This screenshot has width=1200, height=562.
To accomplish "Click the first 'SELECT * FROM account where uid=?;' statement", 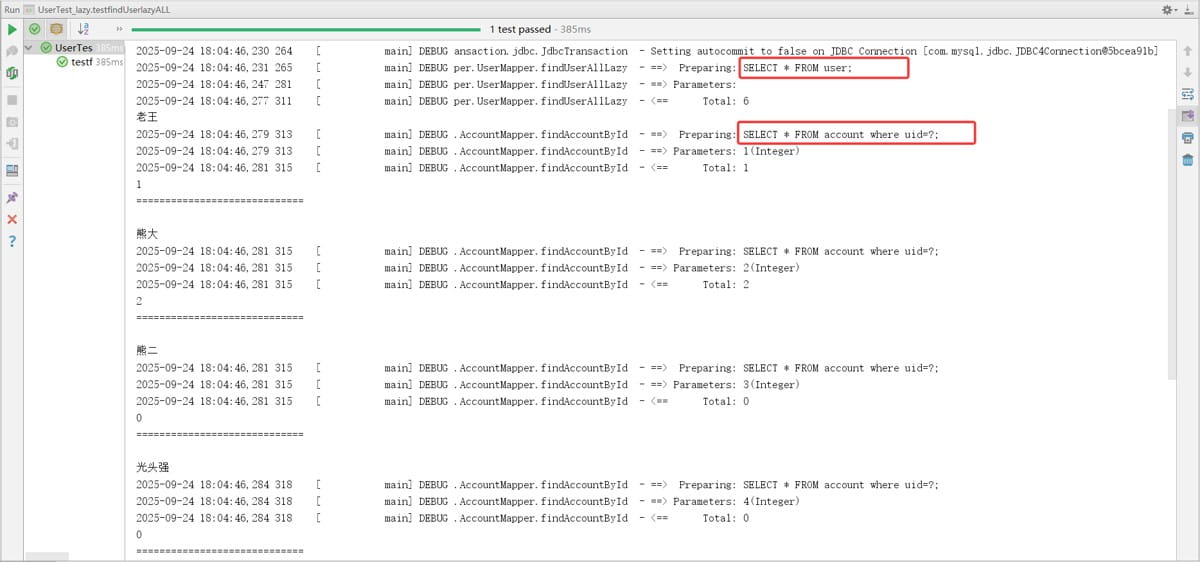I will 841,134.
